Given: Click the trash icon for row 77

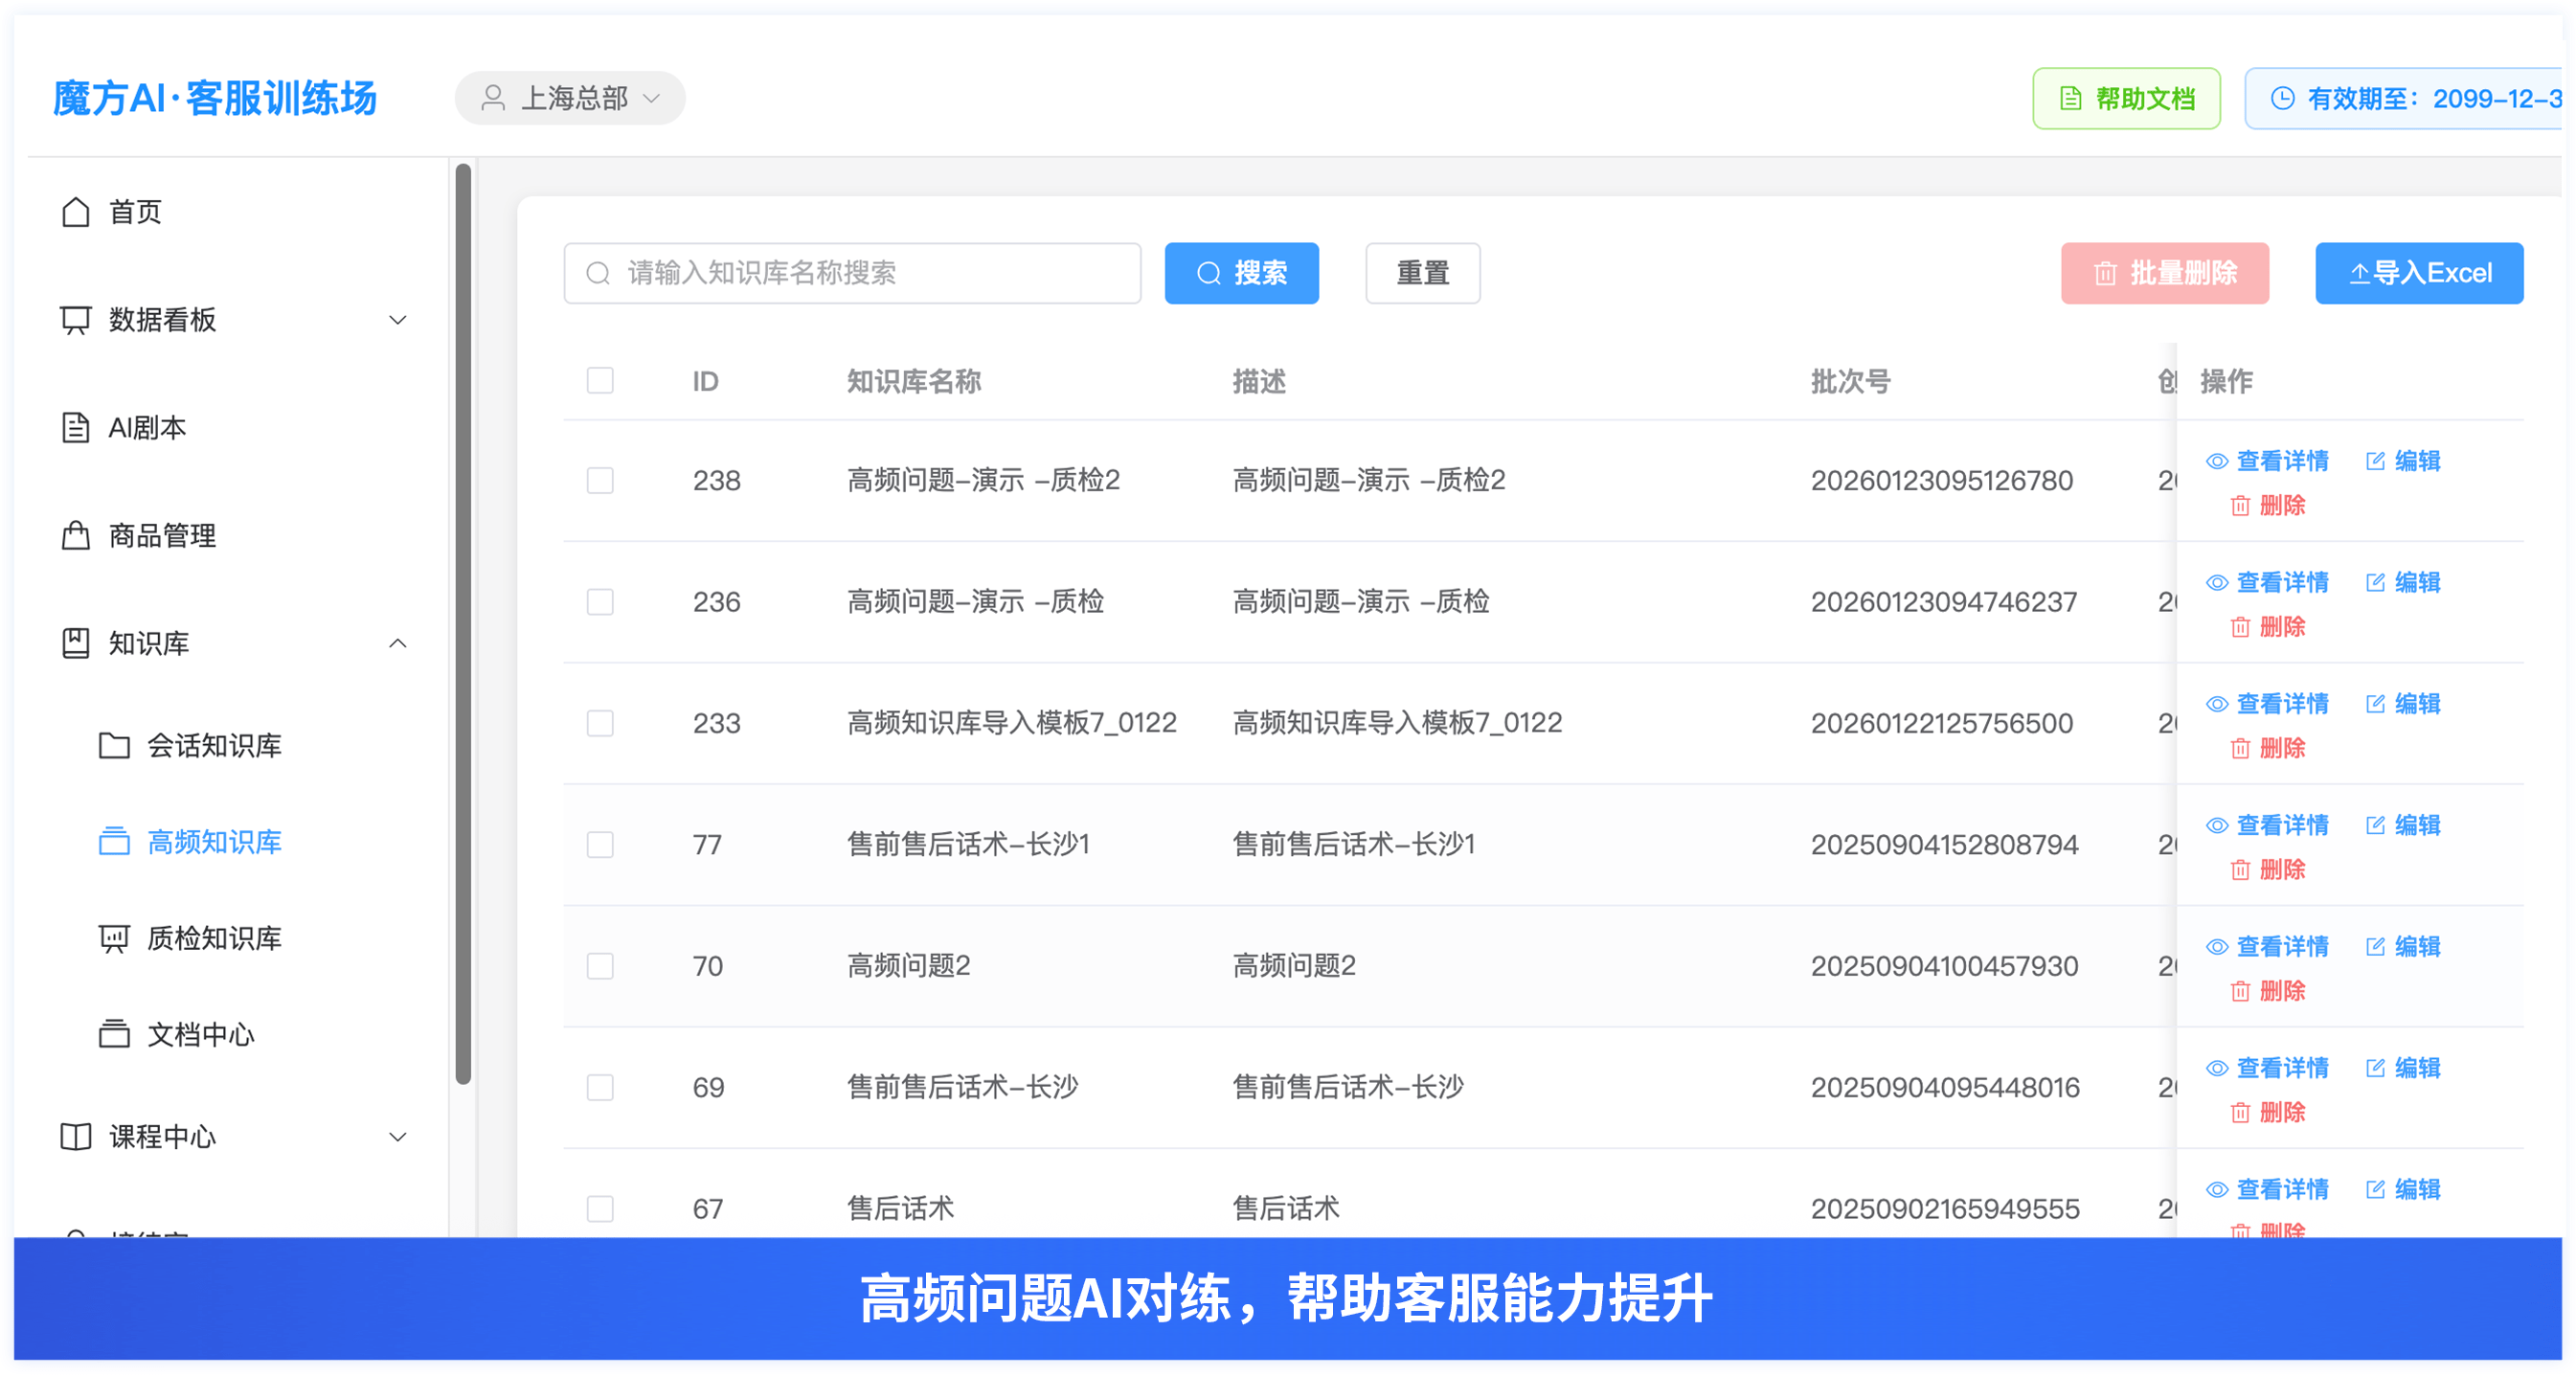Looking at the screenshot, I should [2241, 870].
